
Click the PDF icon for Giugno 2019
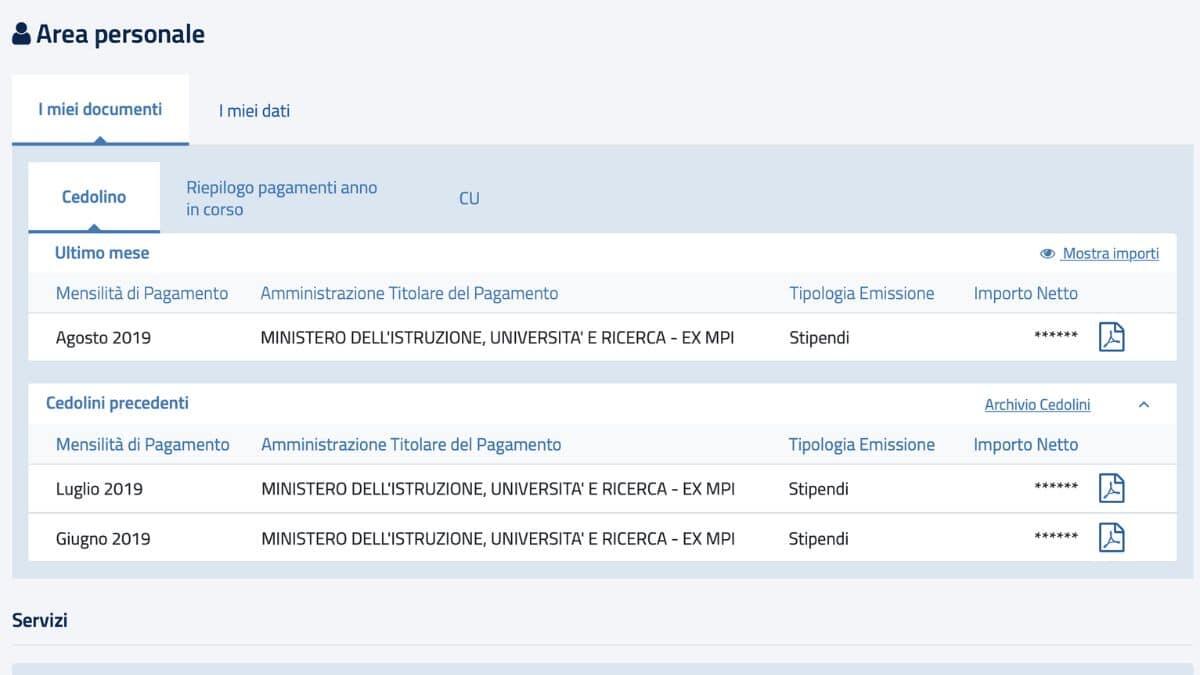tap(1111, 538)
